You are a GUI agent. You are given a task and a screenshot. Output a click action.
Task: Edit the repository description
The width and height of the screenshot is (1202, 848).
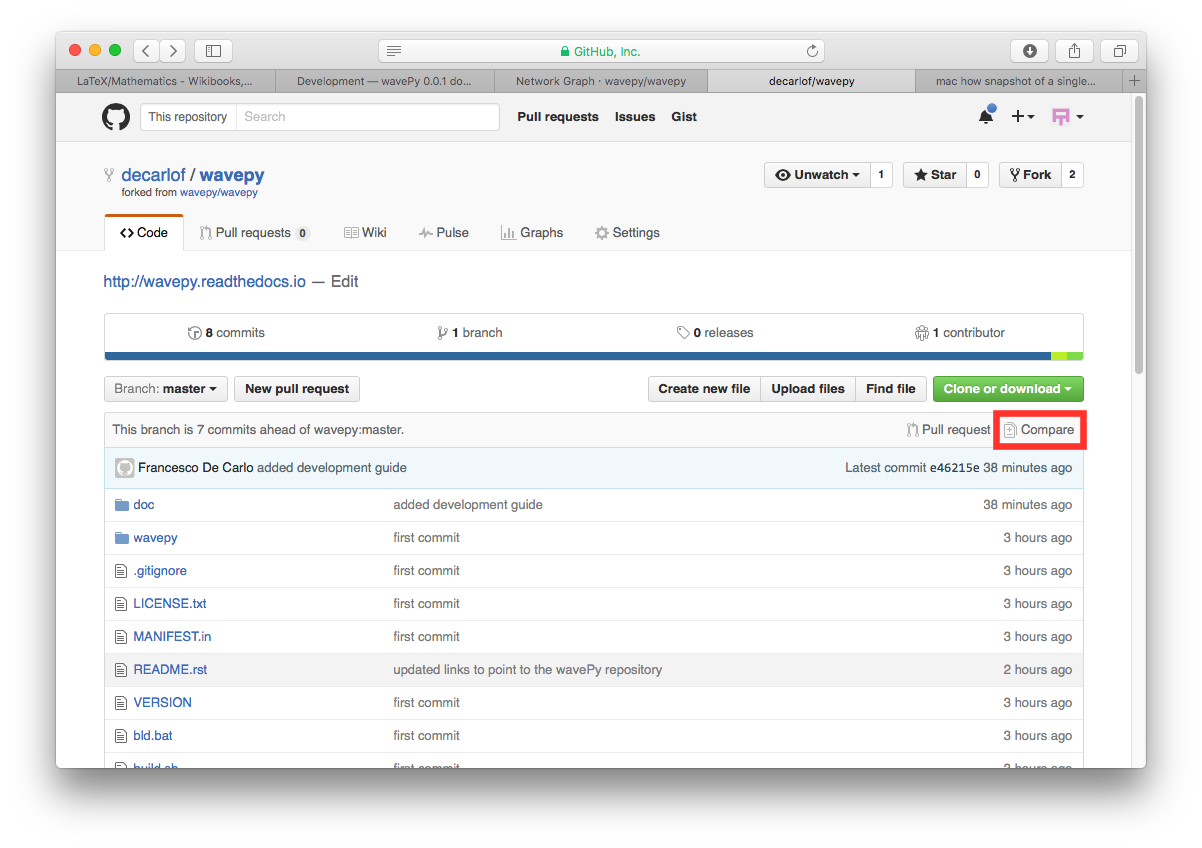[x=344, y=282]
